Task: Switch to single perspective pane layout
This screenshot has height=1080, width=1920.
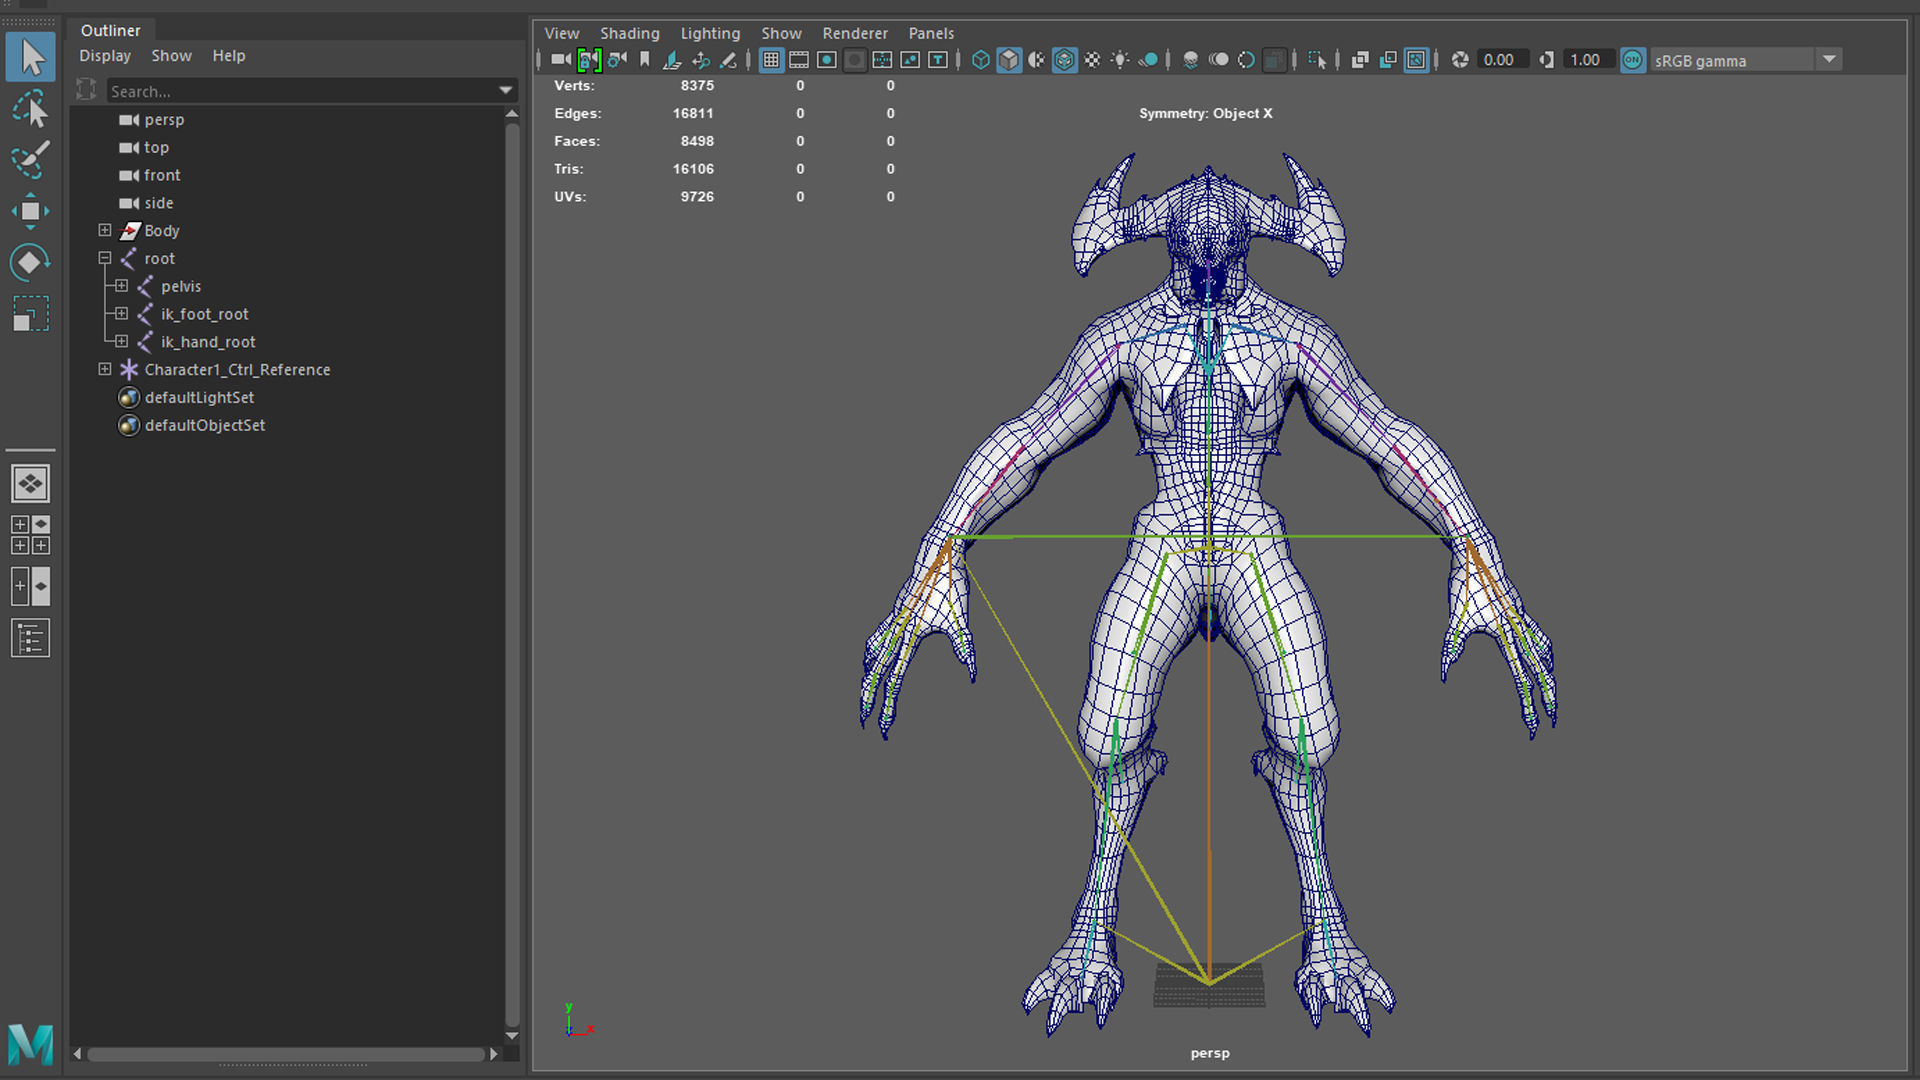Action: 31,484
